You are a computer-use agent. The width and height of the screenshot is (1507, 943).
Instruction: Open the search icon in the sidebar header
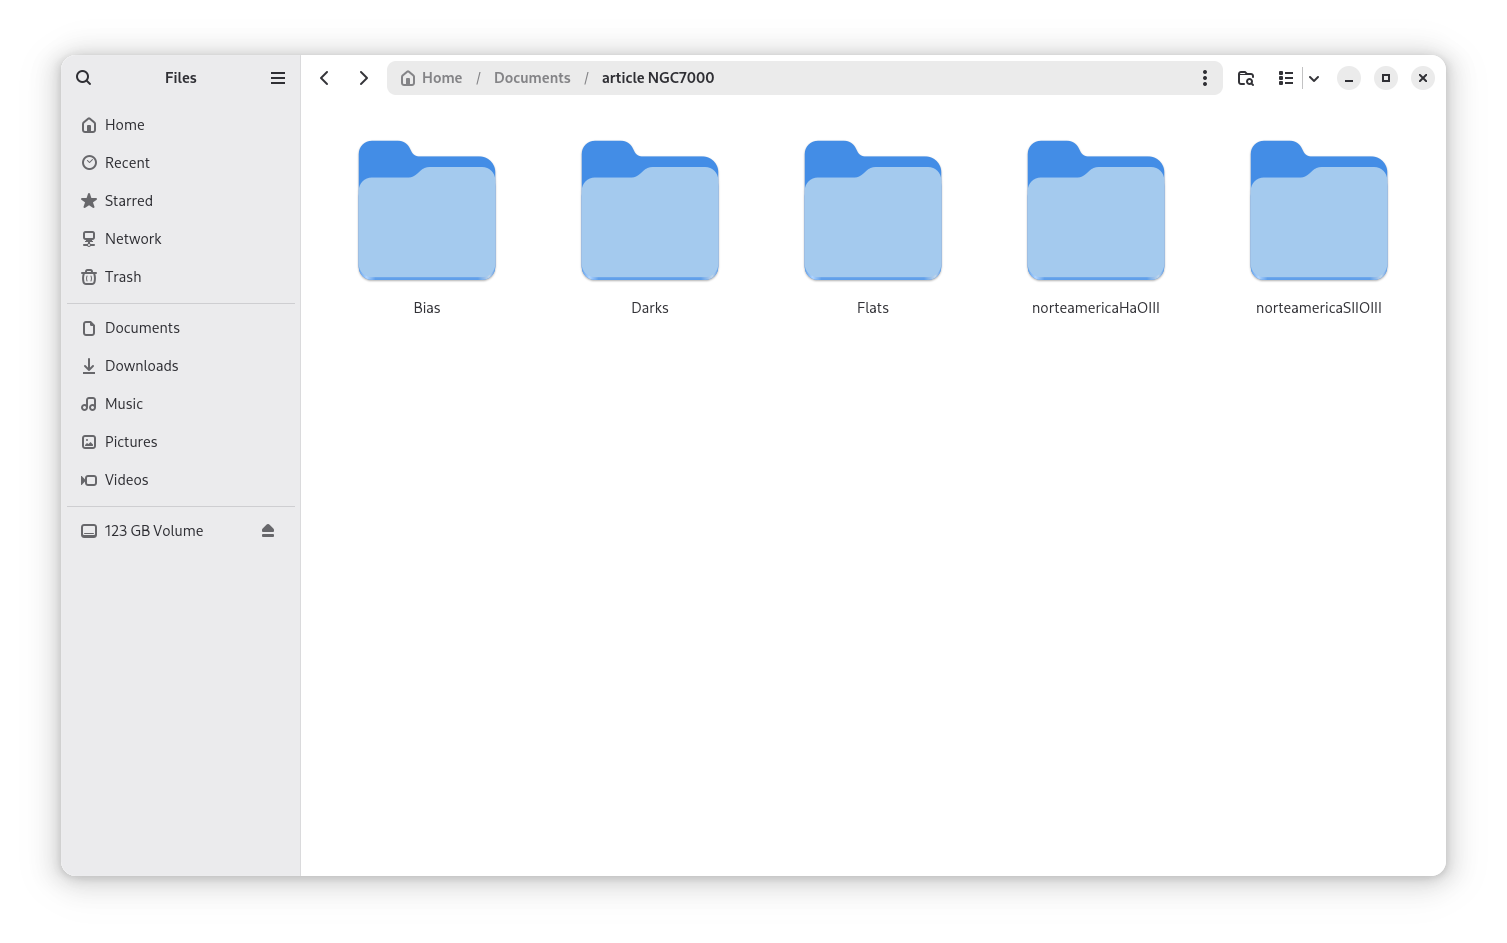(x=84, y=78)
